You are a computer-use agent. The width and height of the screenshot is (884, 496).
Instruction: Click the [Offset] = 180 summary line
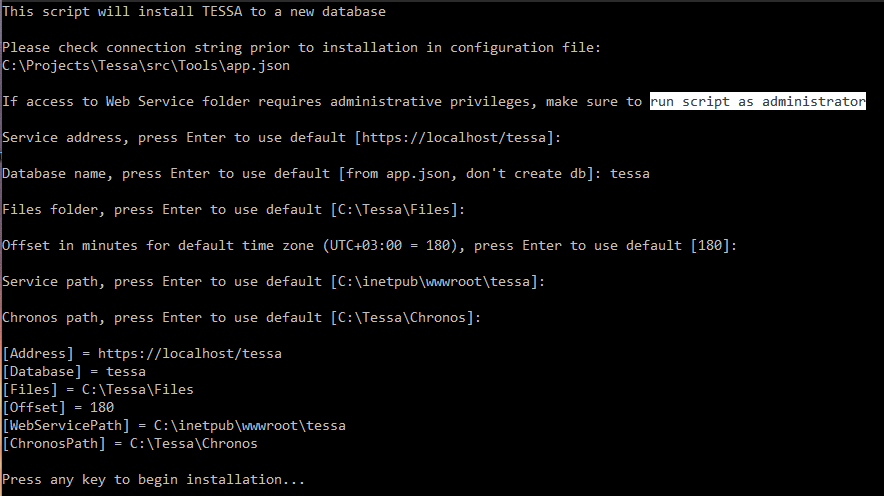coord(58,408)
